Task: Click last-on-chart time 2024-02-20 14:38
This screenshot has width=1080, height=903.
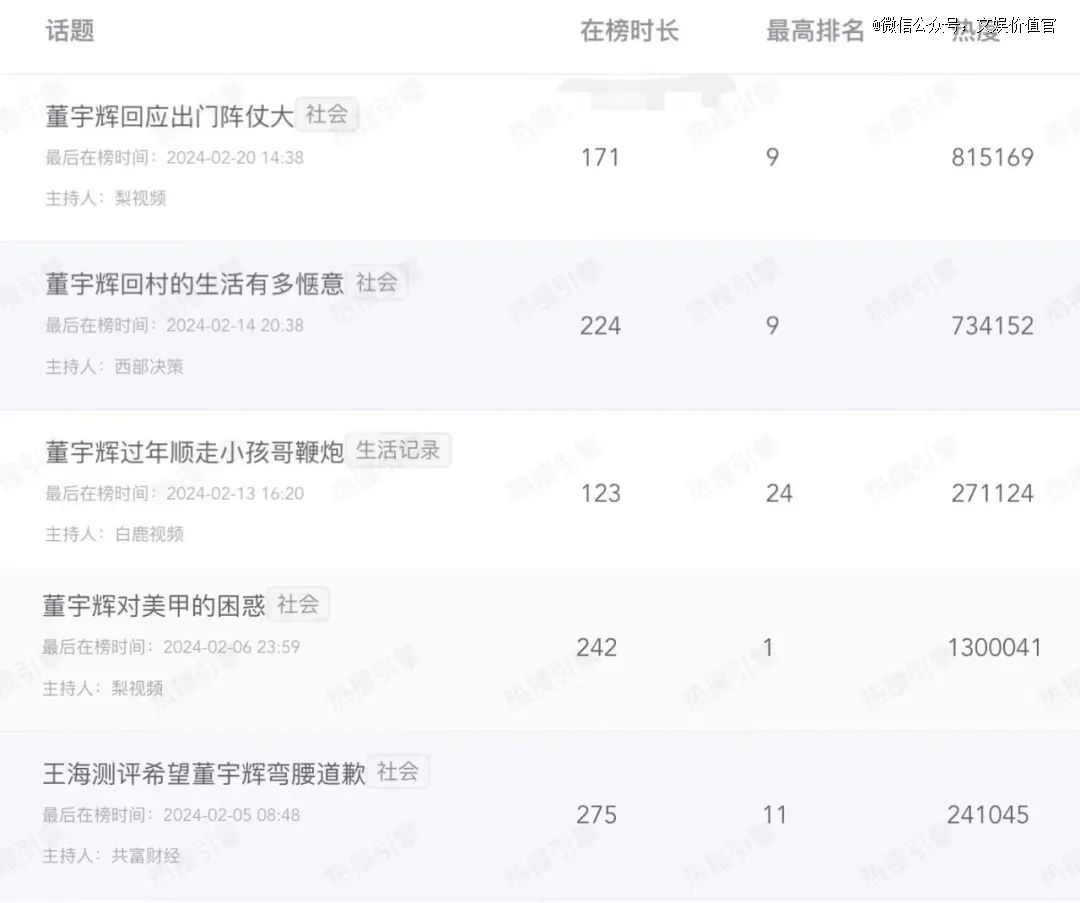Action: (235, 158)
